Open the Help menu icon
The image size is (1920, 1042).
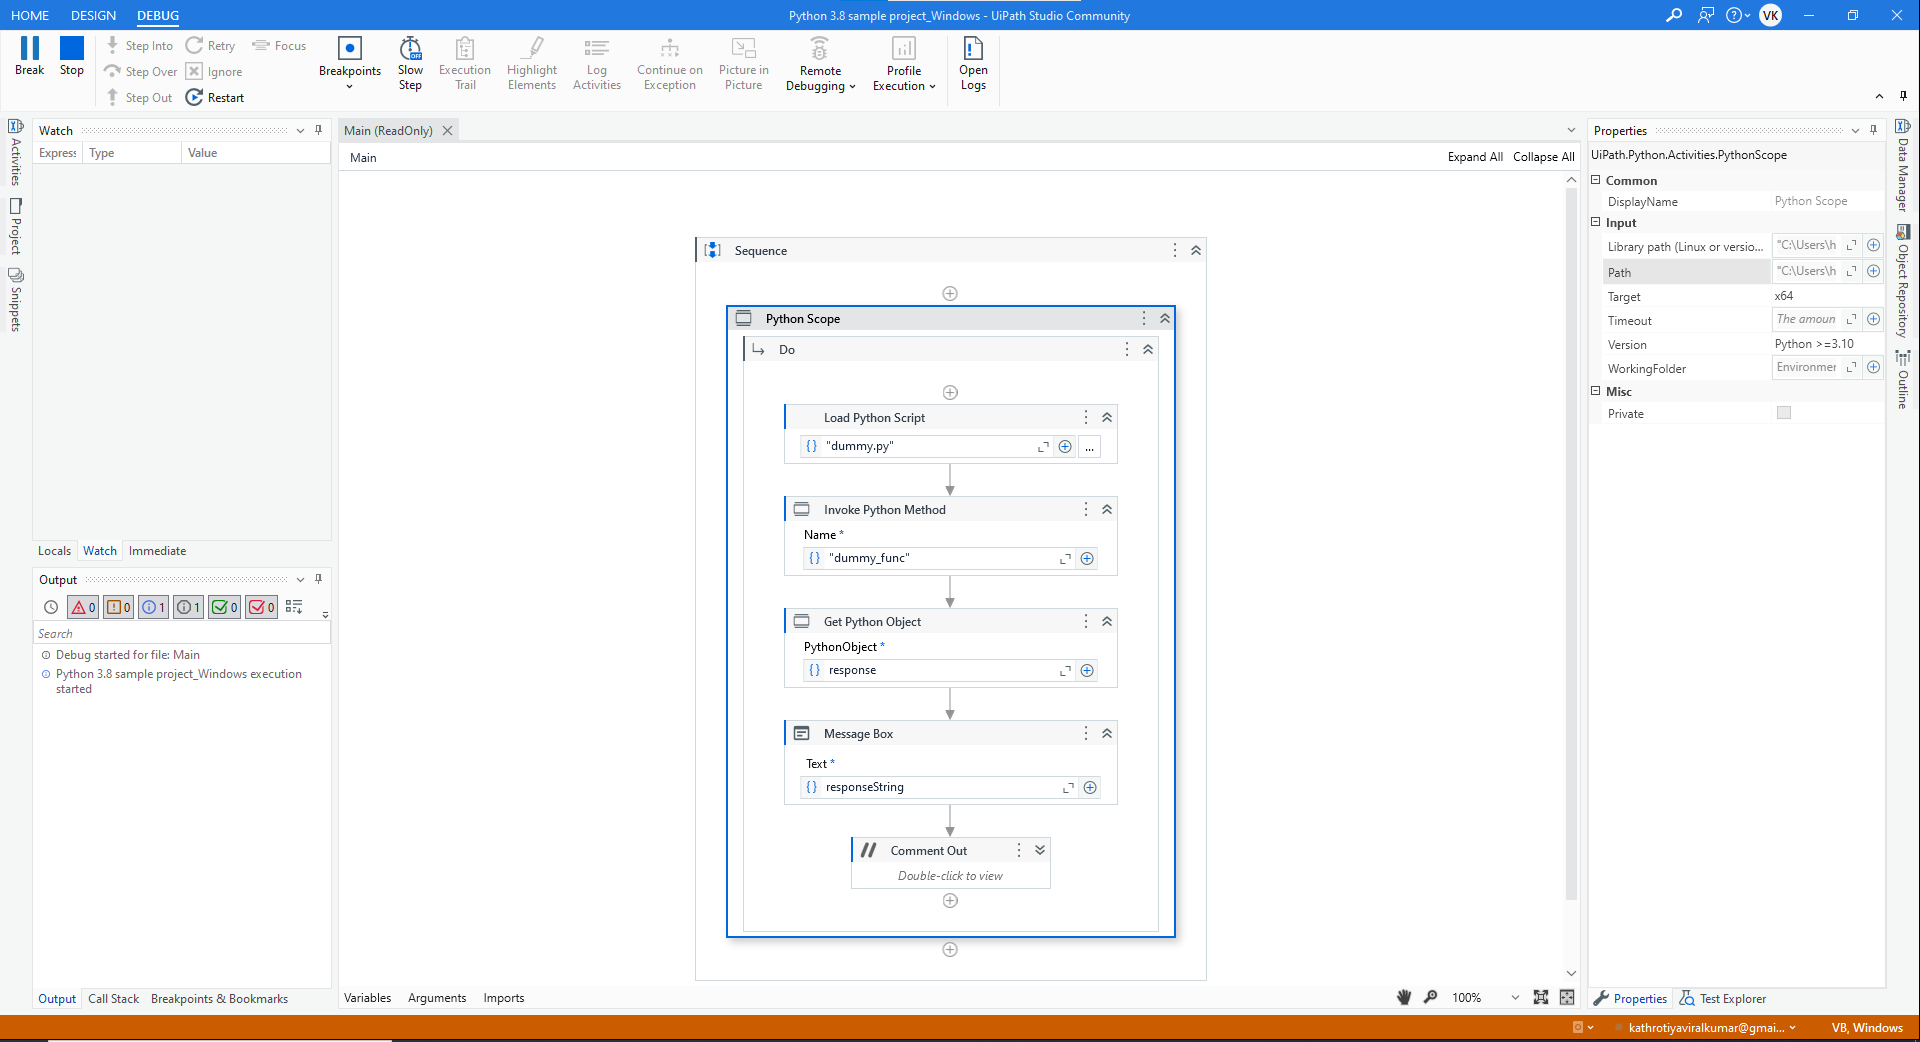tap(1737, 15)
